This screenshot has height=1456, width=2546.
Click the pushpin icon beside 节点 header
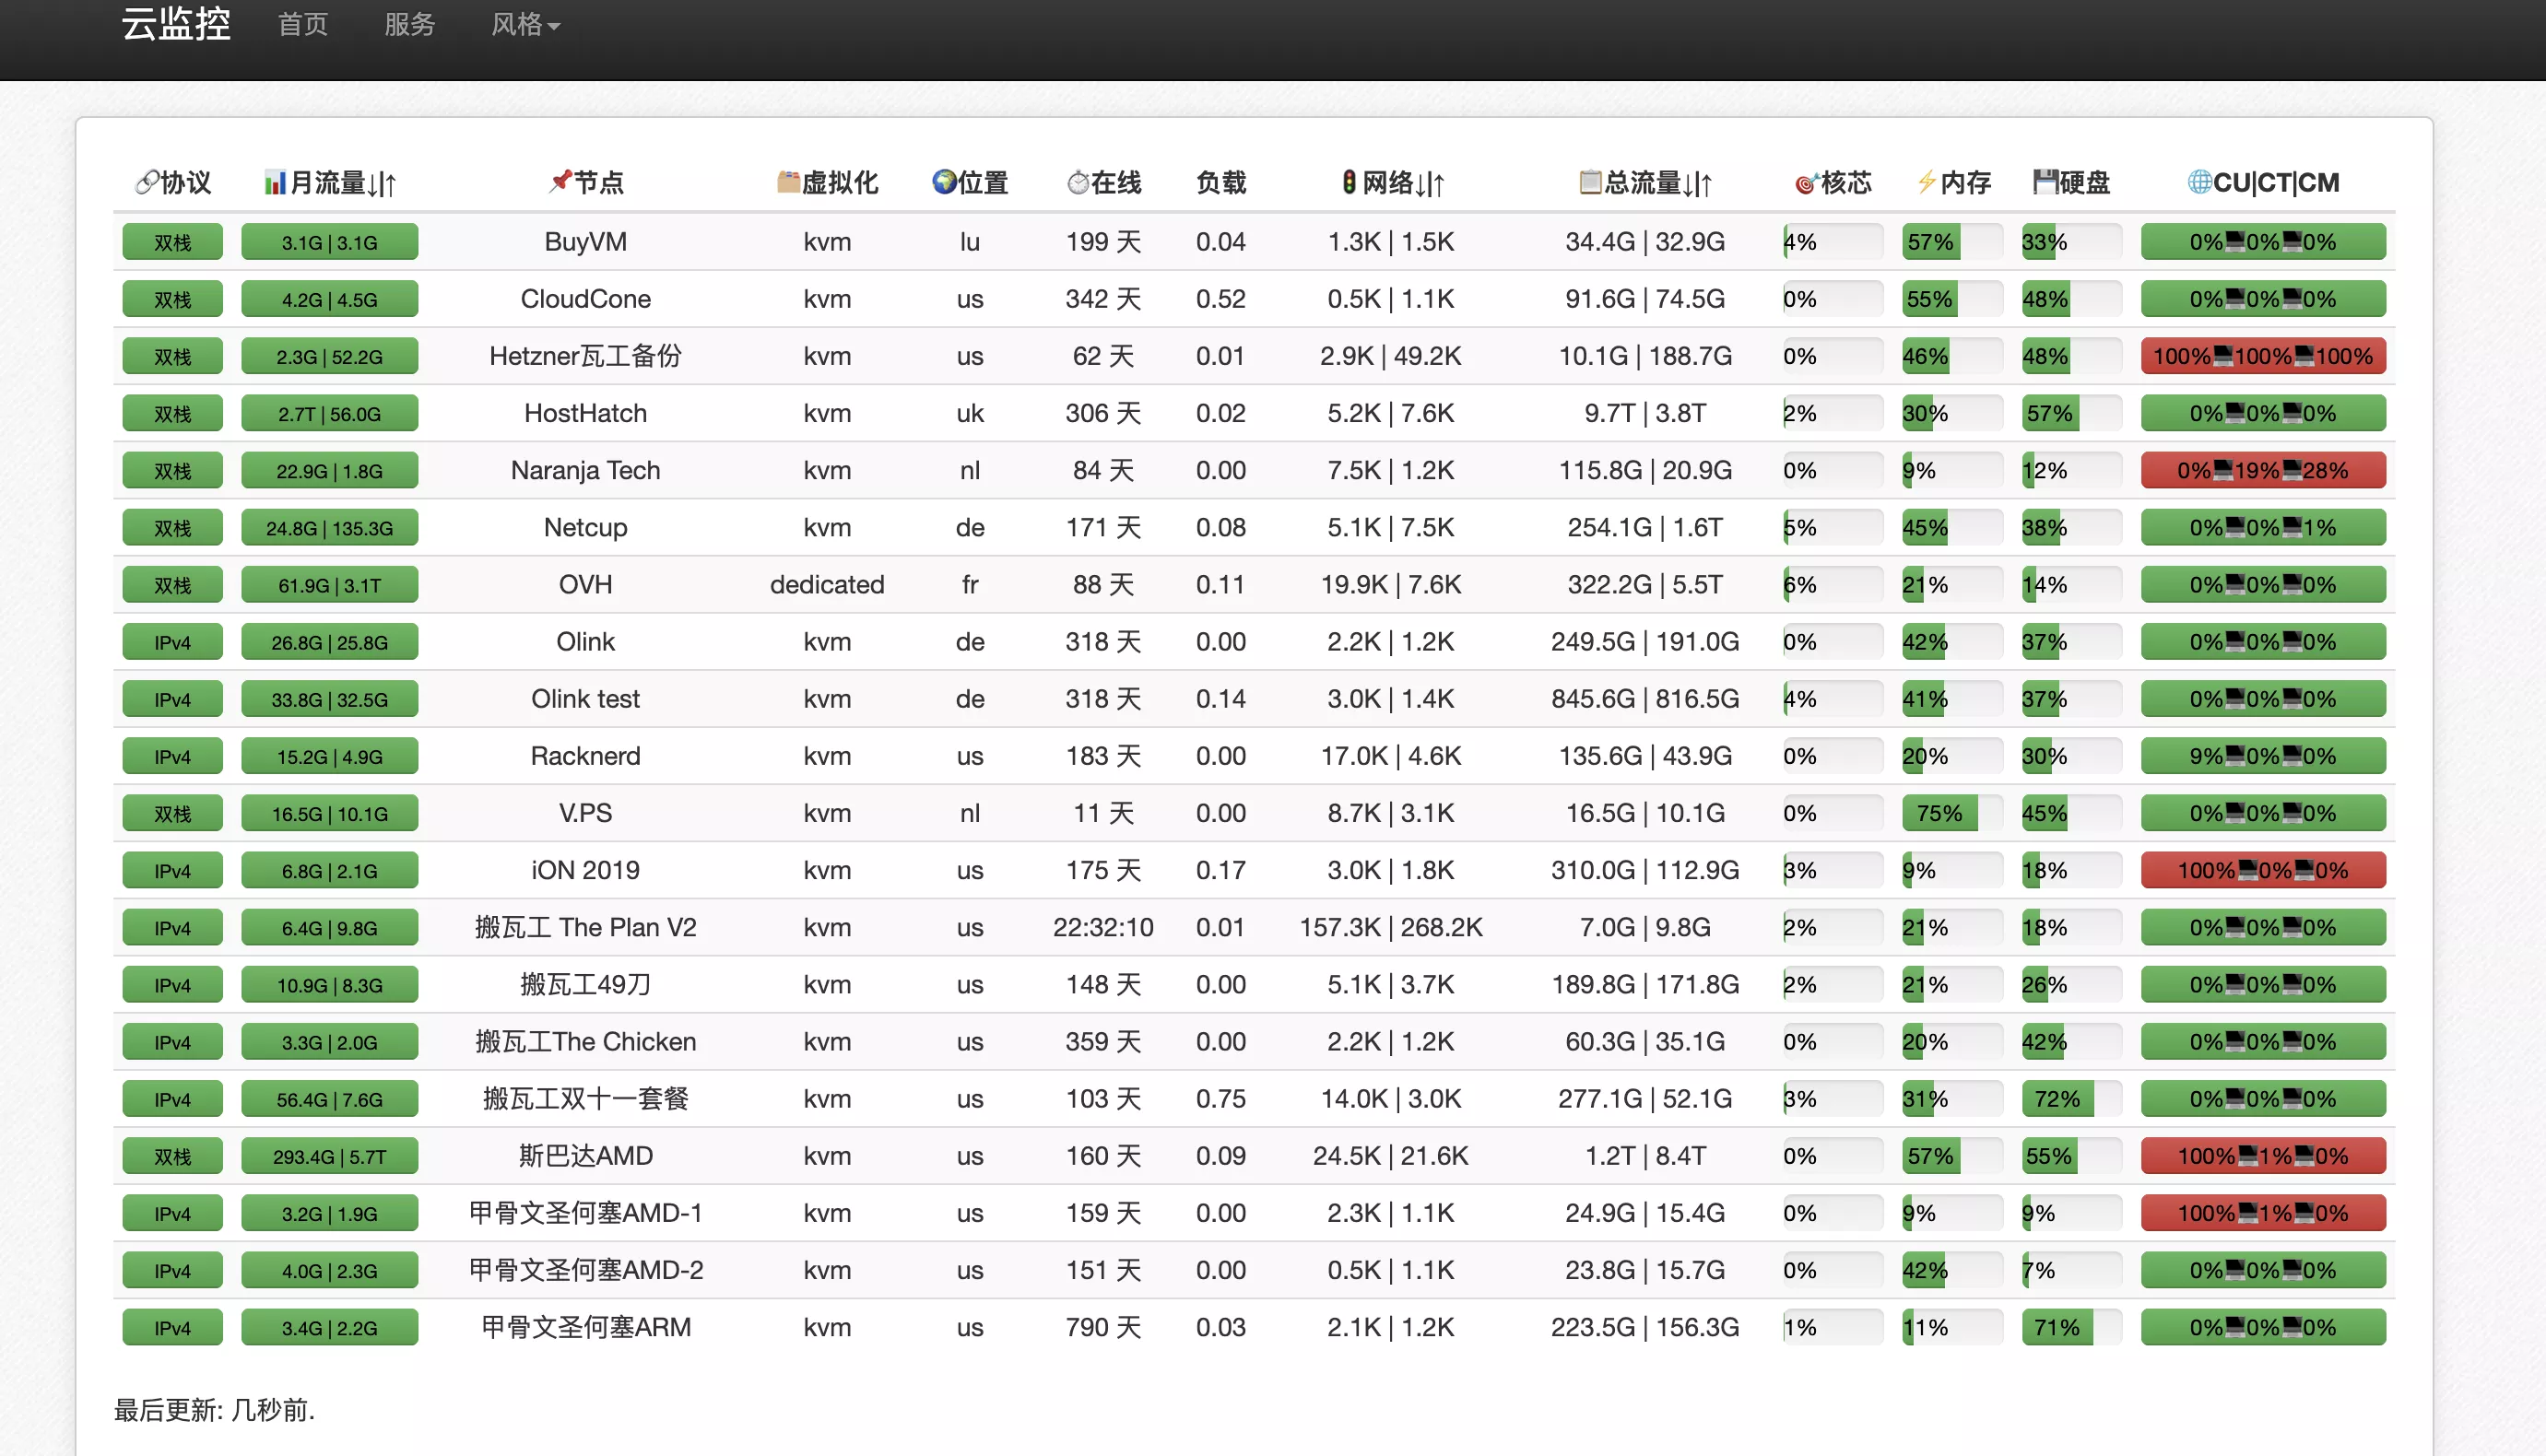560,182
